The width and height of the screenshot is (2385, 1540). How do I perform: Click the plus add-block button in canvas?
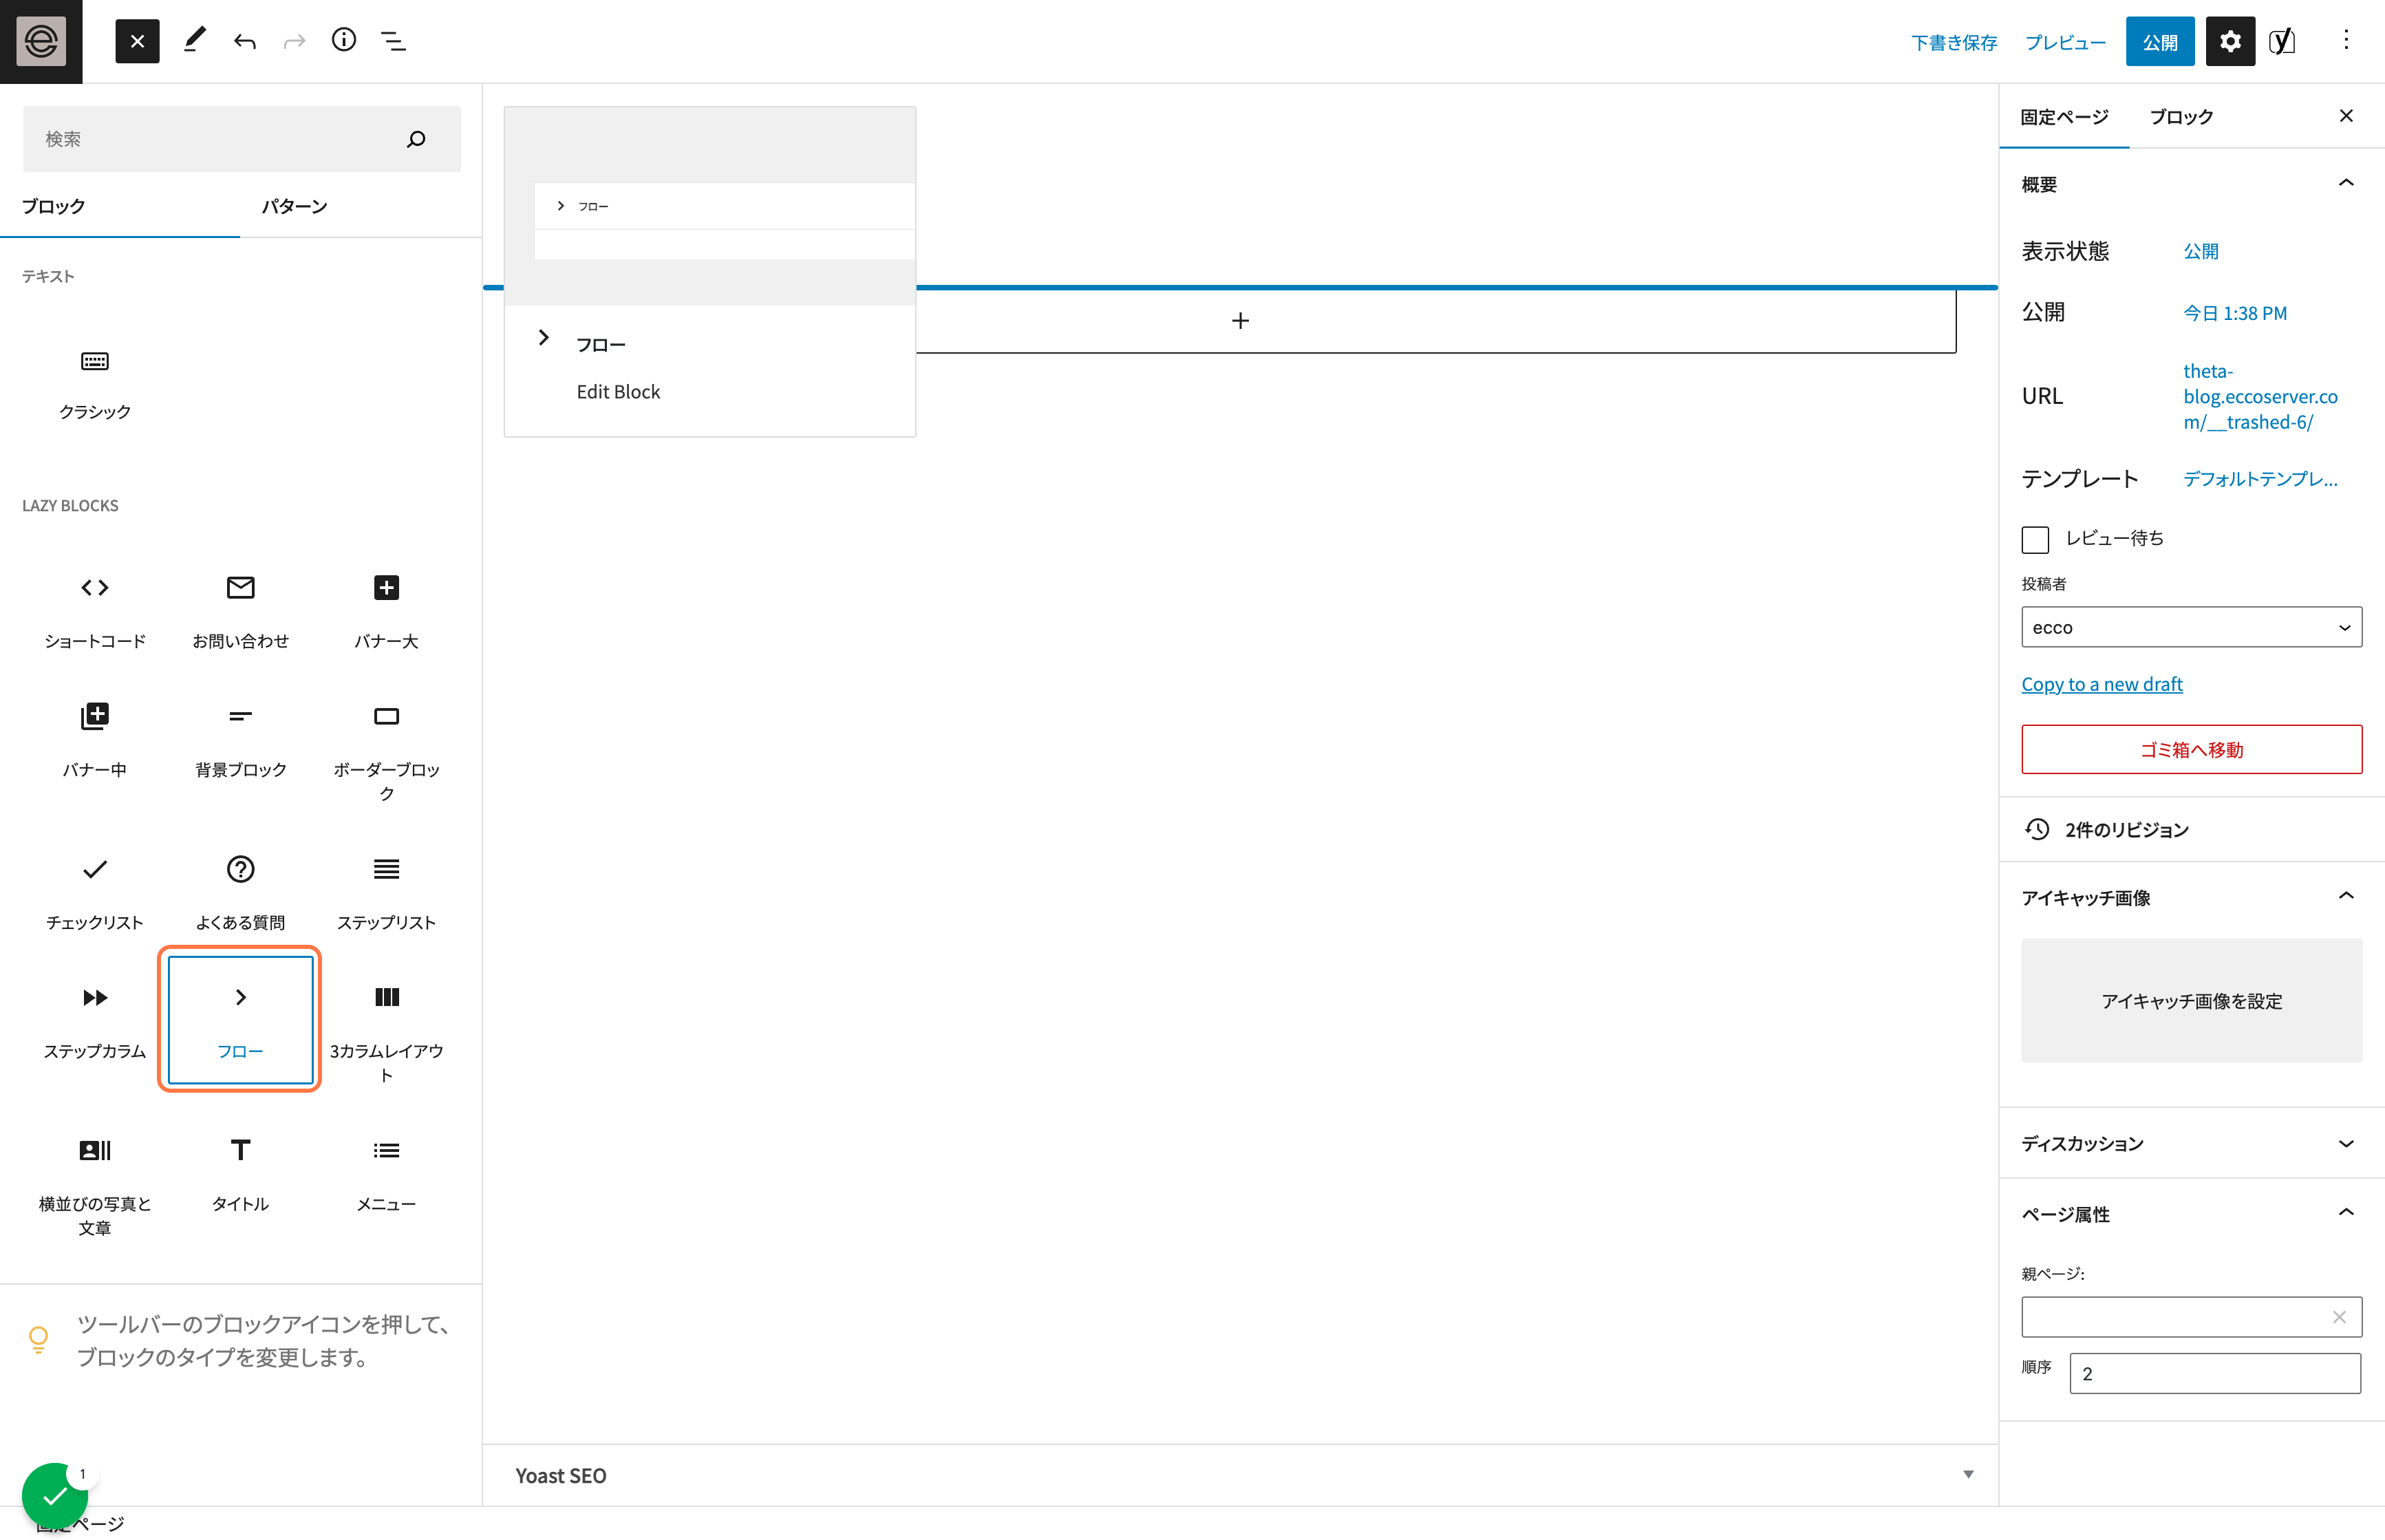[1240, 321]
